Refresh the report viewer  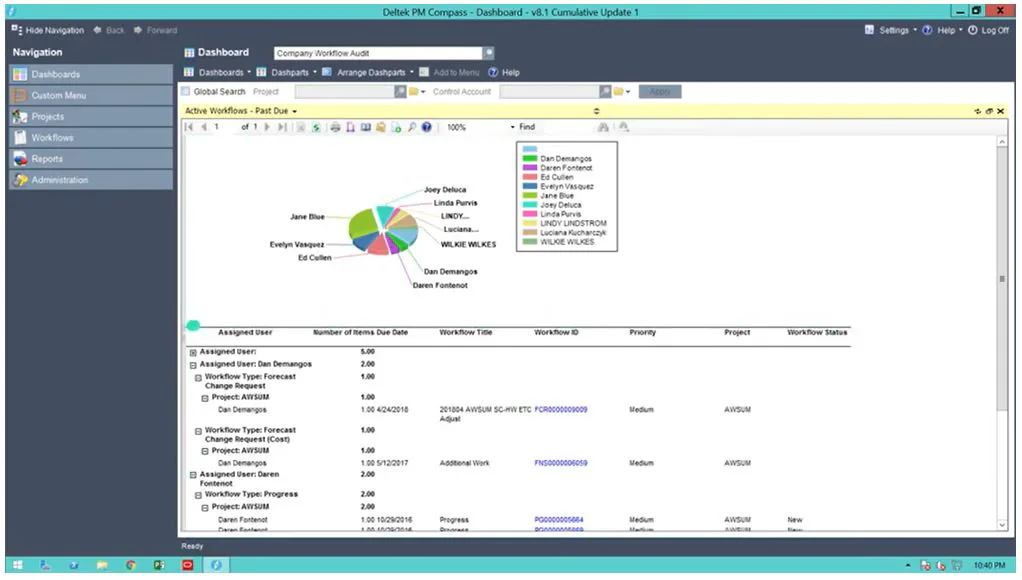tap(316, 127)
